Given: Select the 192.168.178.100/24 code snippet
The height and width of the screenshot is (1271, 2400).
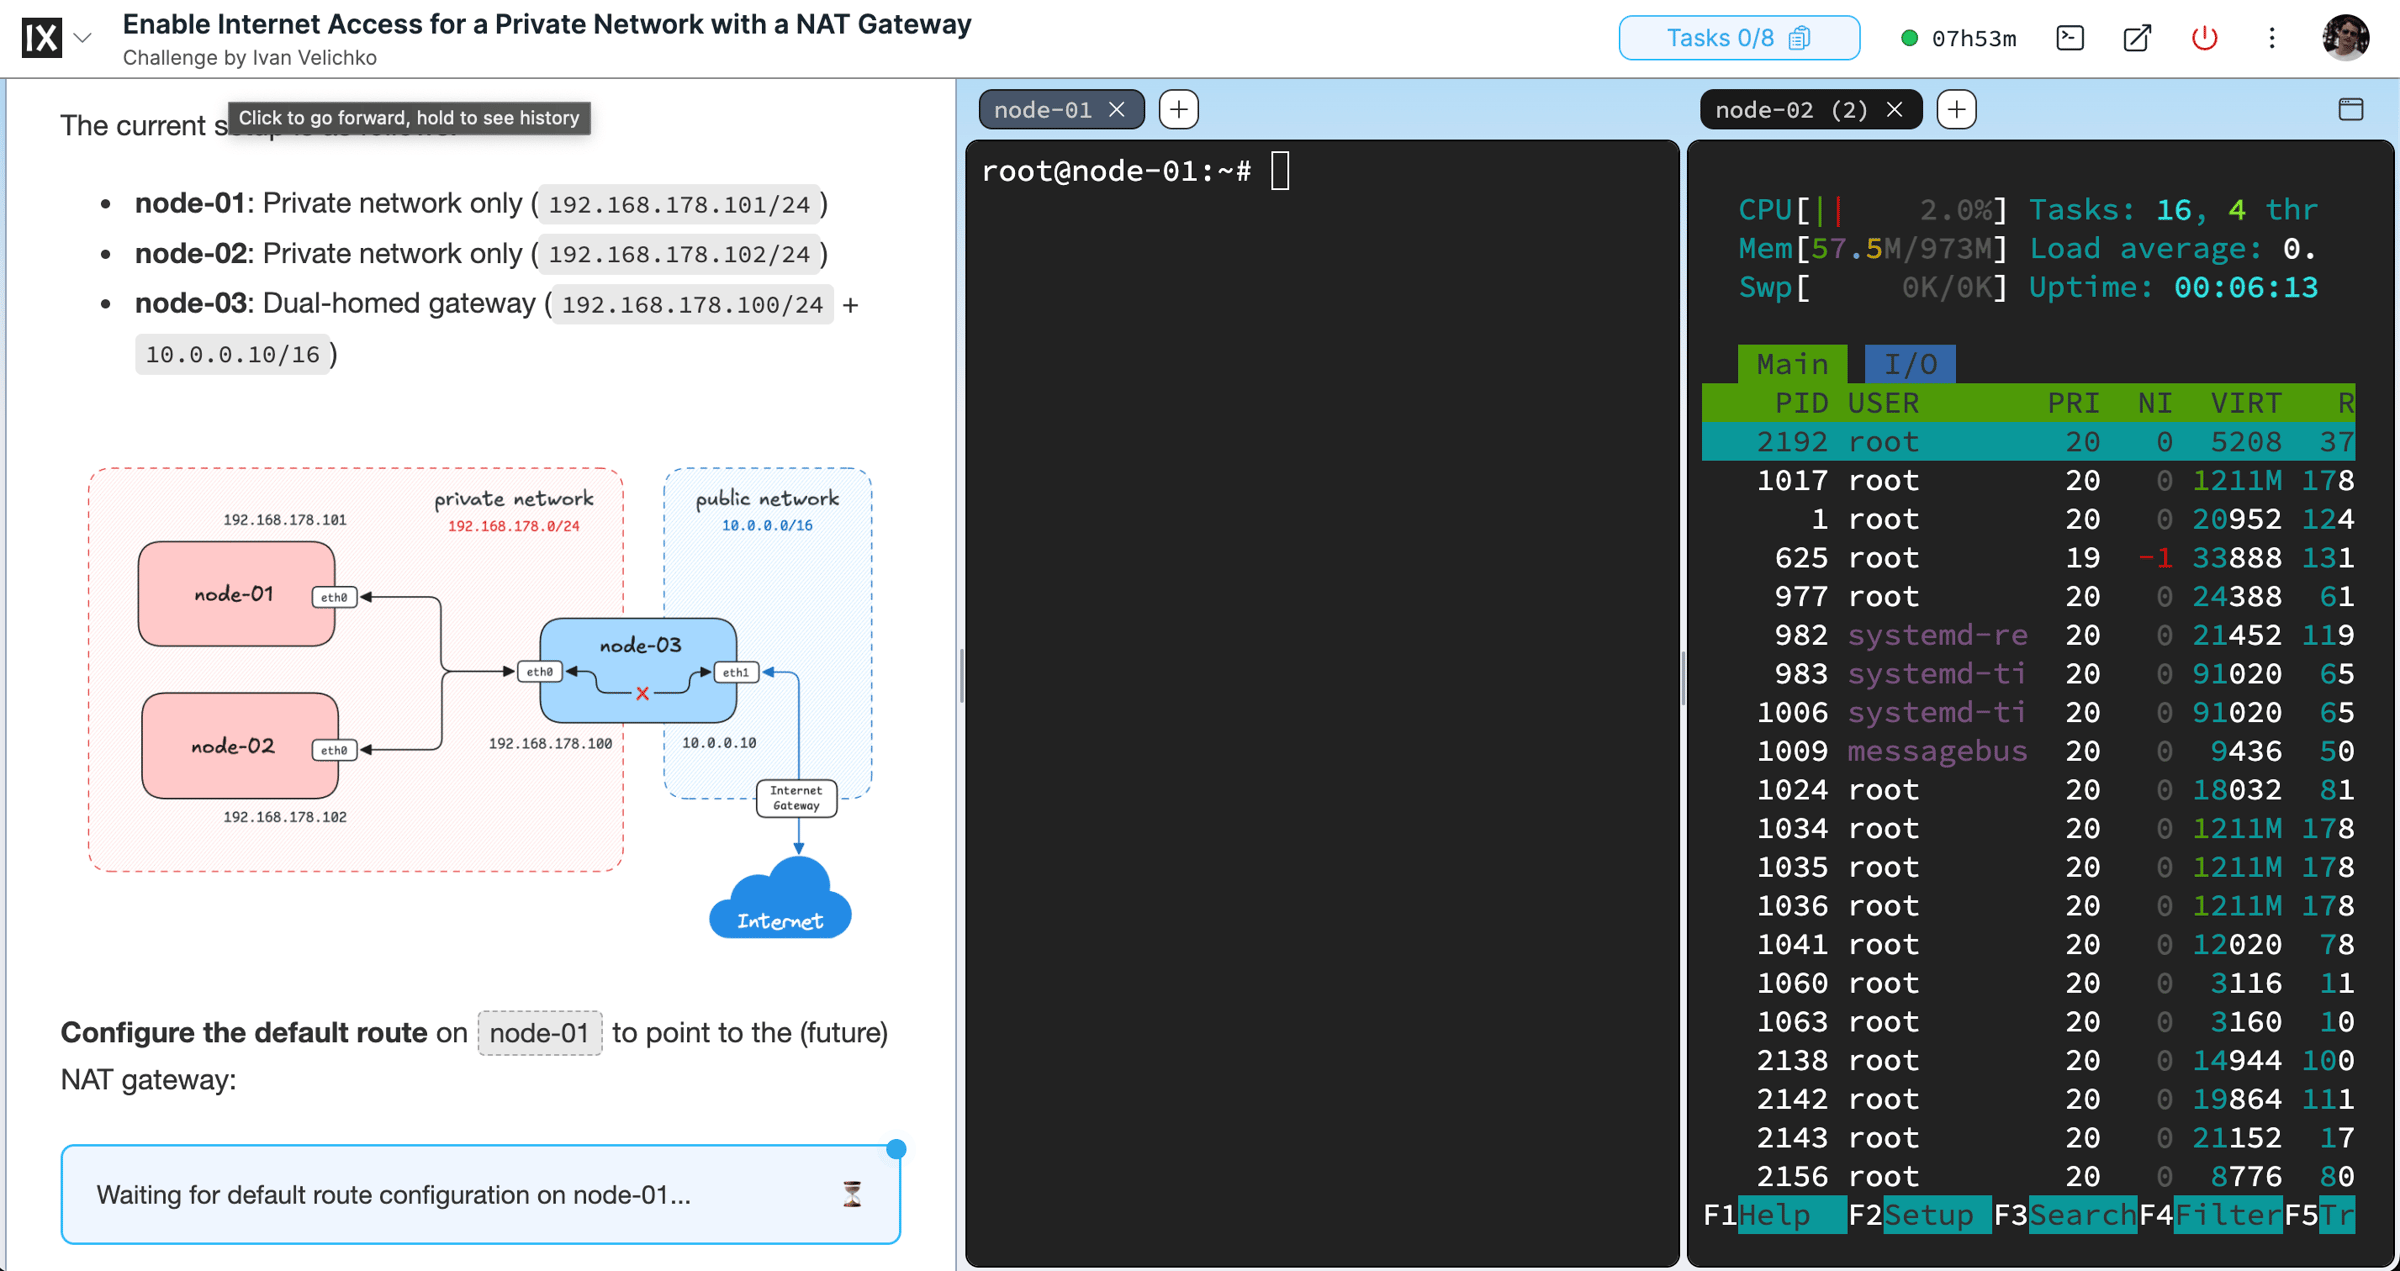Looking at the screenshot, I should click(692, 304).
